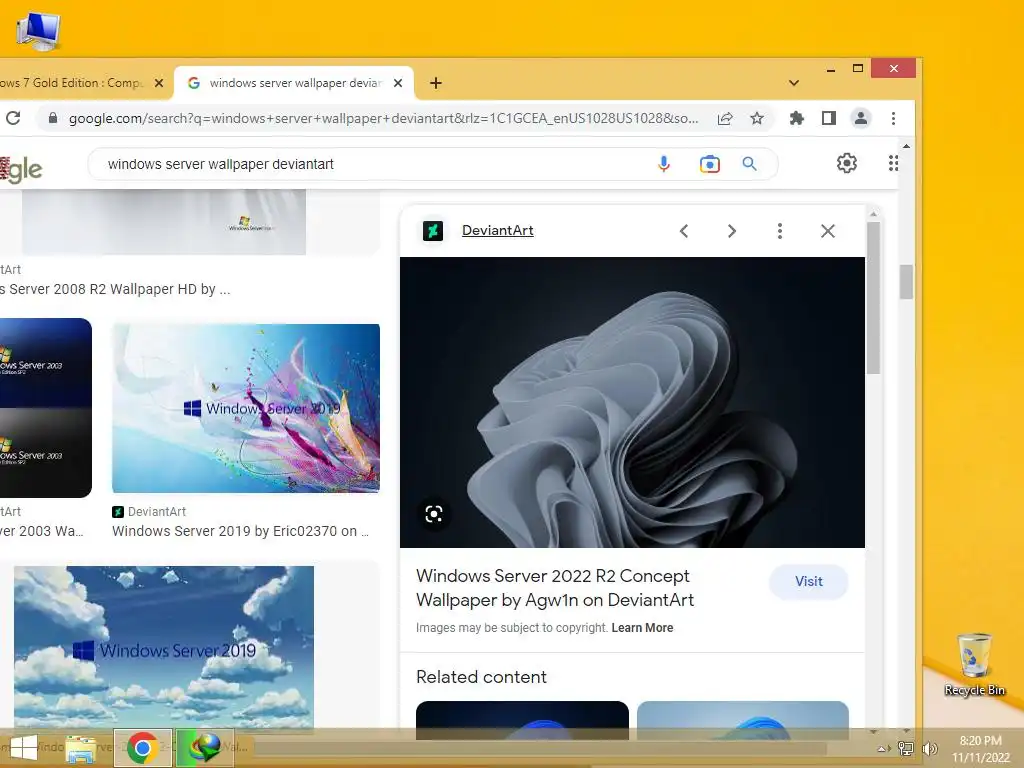Click the taskbar volume speaker icon

pyautogui.click(x=929, y=749)
